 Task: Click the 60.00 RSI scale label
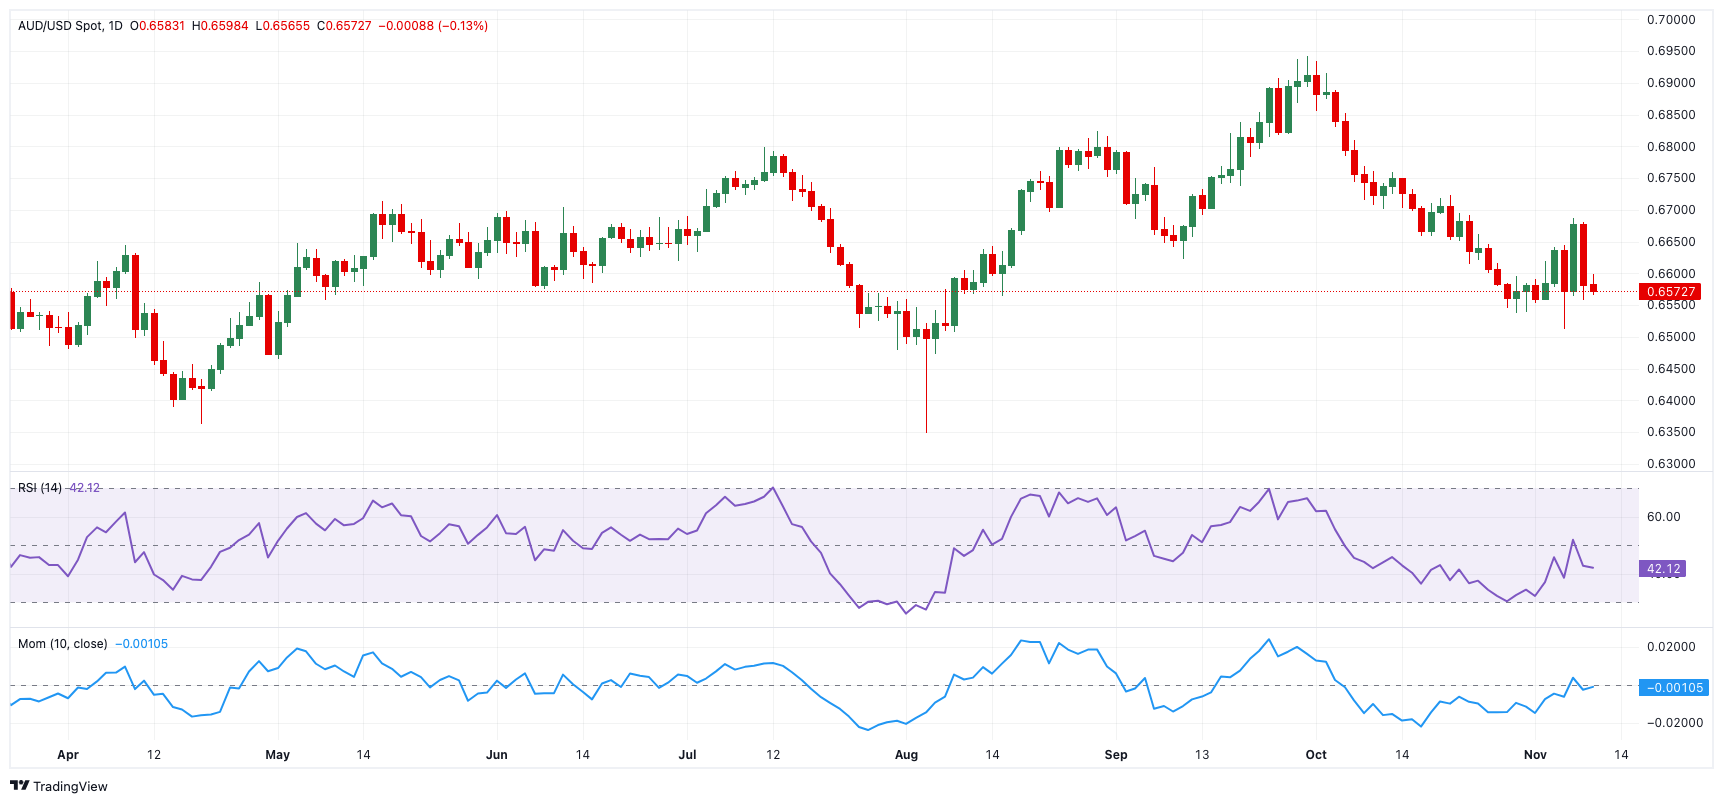pos(1663,517)
